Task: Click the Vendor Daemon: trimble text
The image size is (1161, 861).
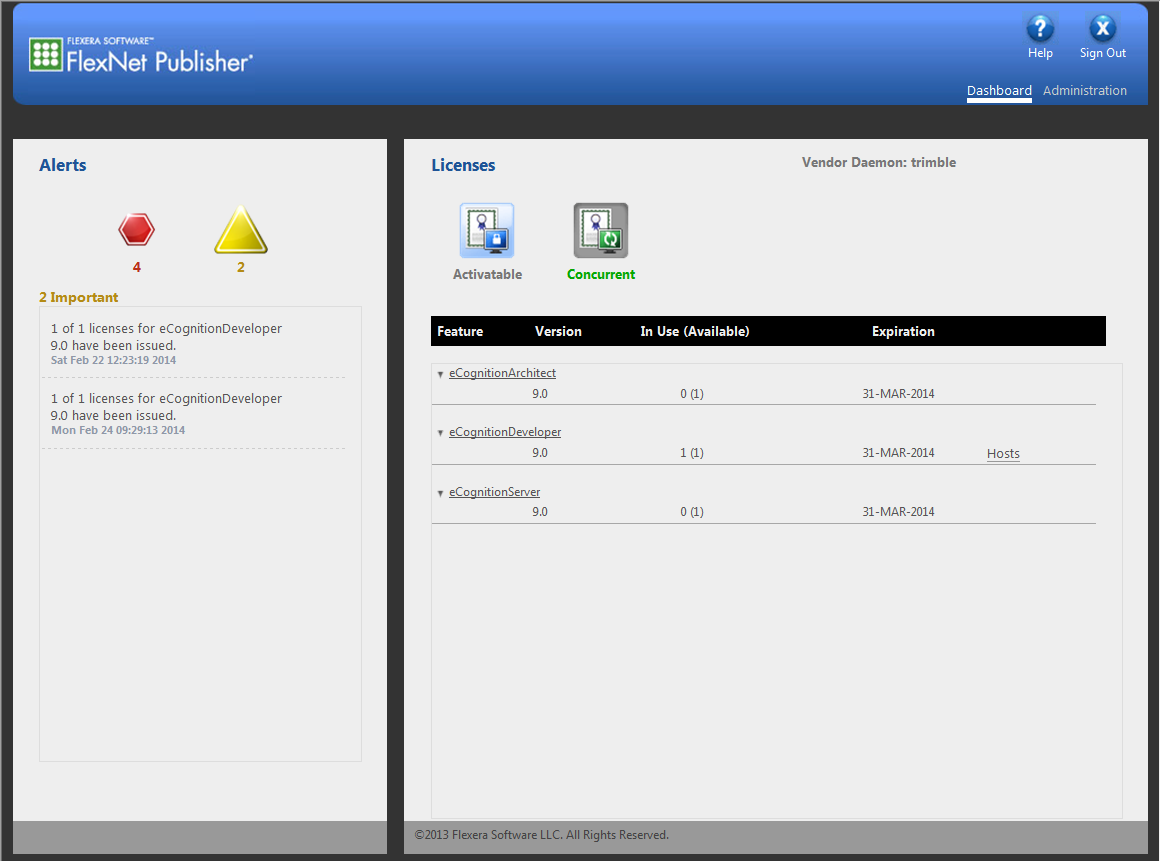Action: click(x=879, y=162)
